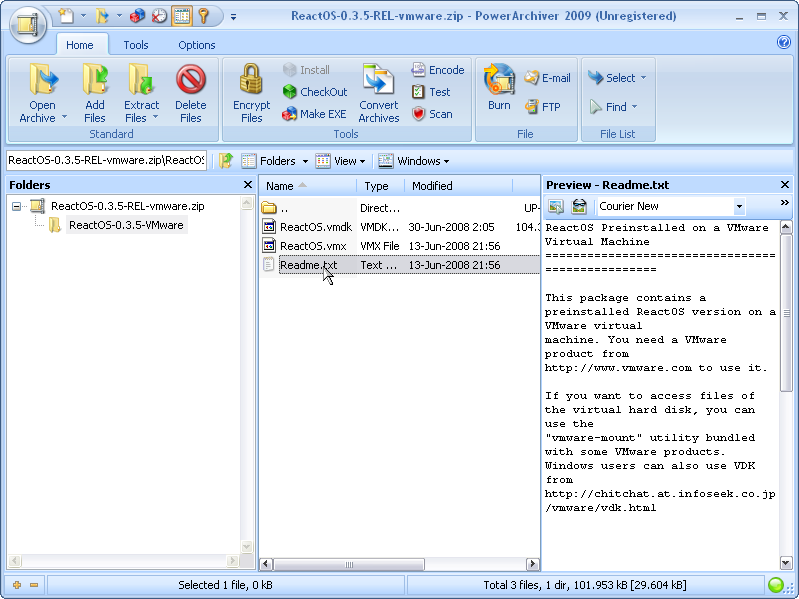Select the parent directory '..' row
Image resolution: width=799 pixels, height=599 pixels.
pos(400,208)
